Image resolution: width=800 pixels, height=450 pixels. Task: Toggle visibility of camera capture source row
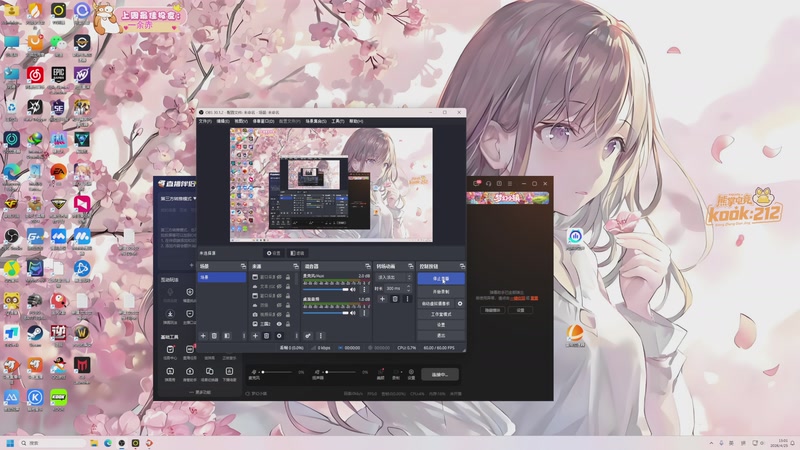279,314
